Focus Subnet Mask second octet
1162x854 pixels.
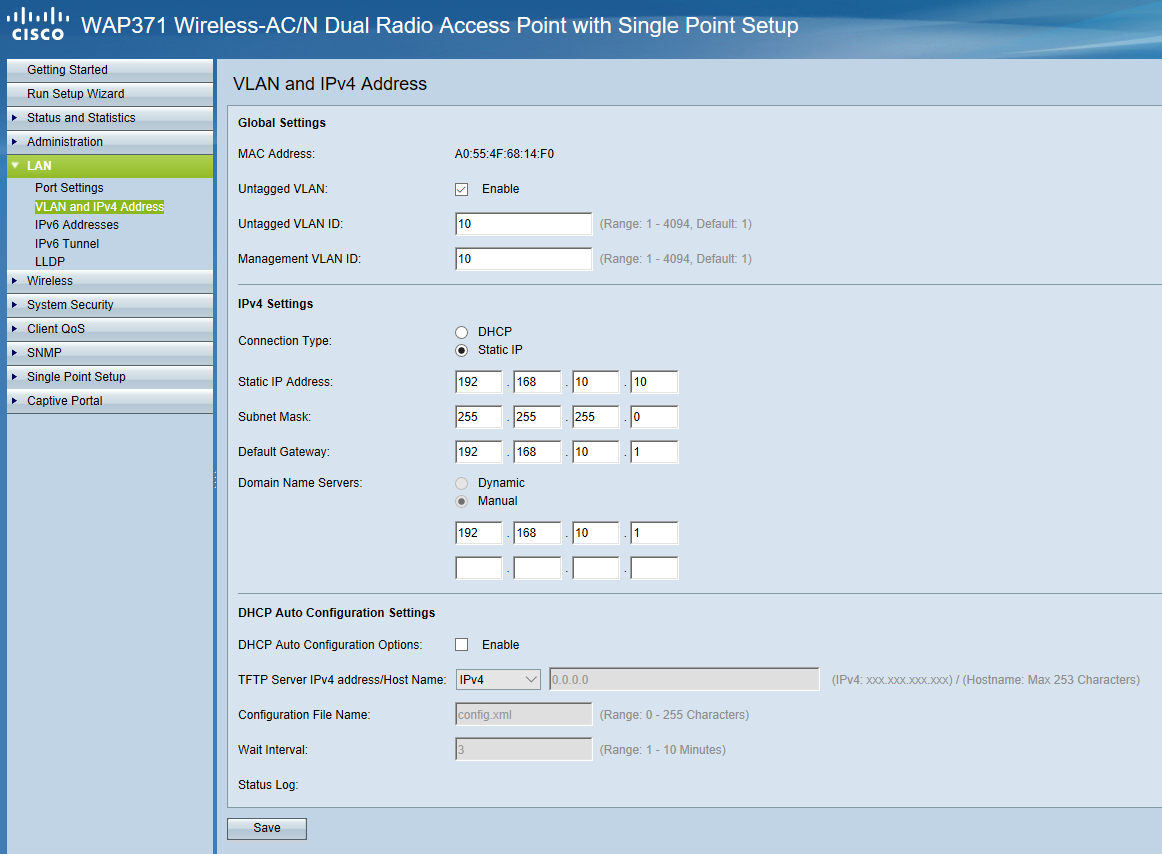(537, 417)
